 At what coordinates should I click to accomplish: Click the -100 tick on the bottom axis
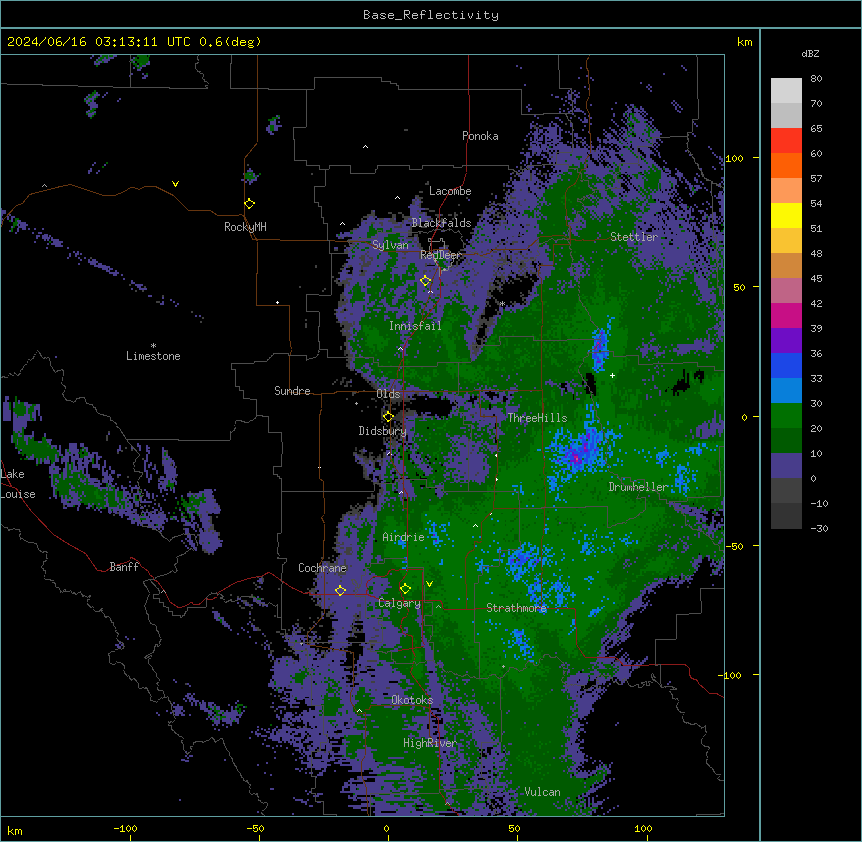pos(125,828)
